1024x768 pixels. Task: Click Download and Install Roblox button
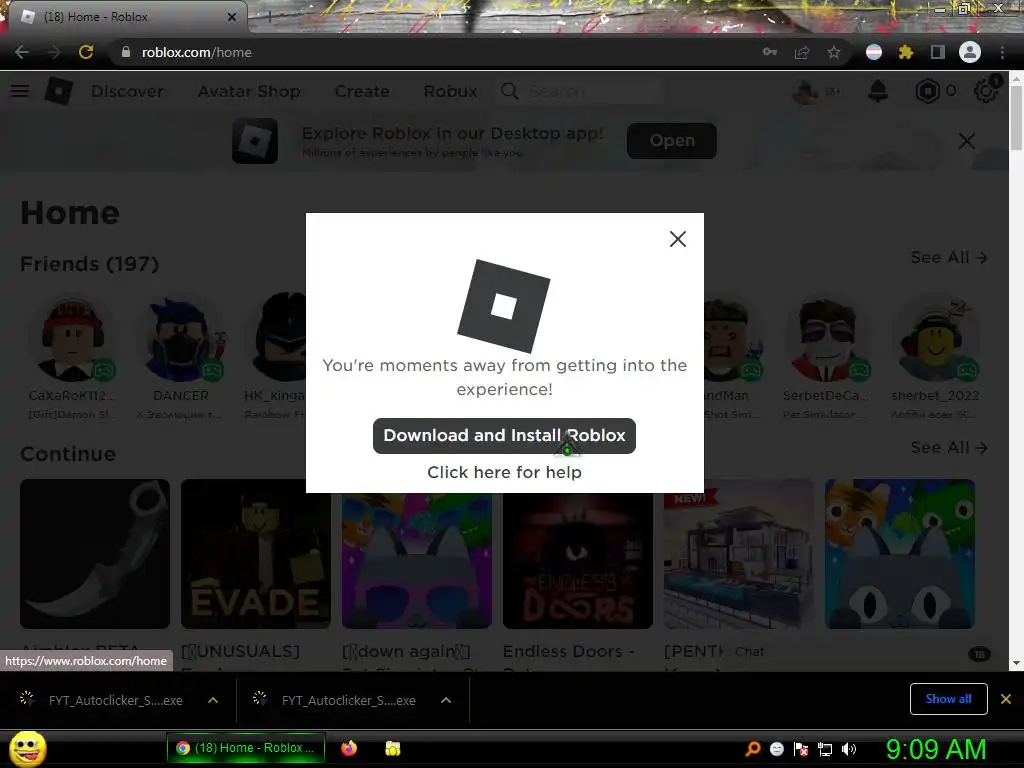point(504,436)
